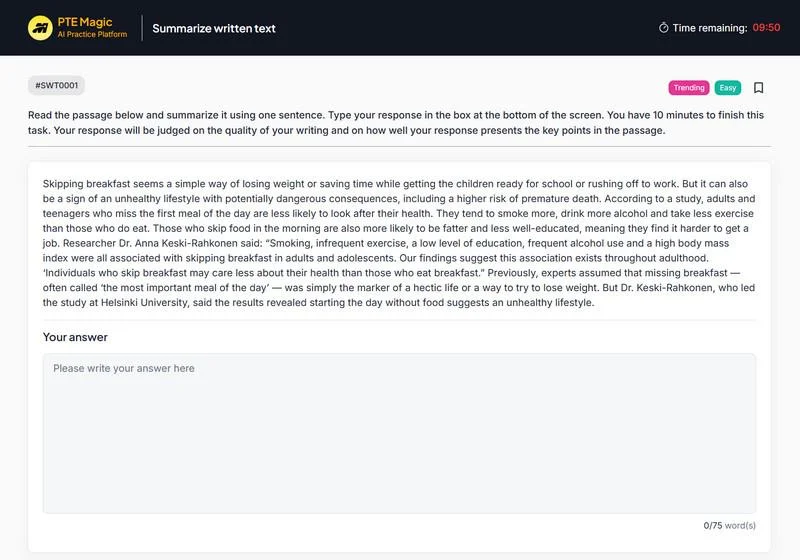The image size is (800, 560).
Task: Click the red 09:50 countdown value
Action: point(766,28)
